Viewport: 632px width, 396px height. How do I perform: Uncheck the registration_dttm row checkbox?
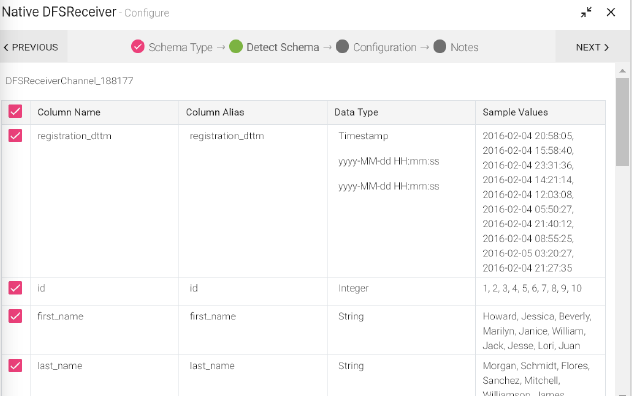(15, 135)
